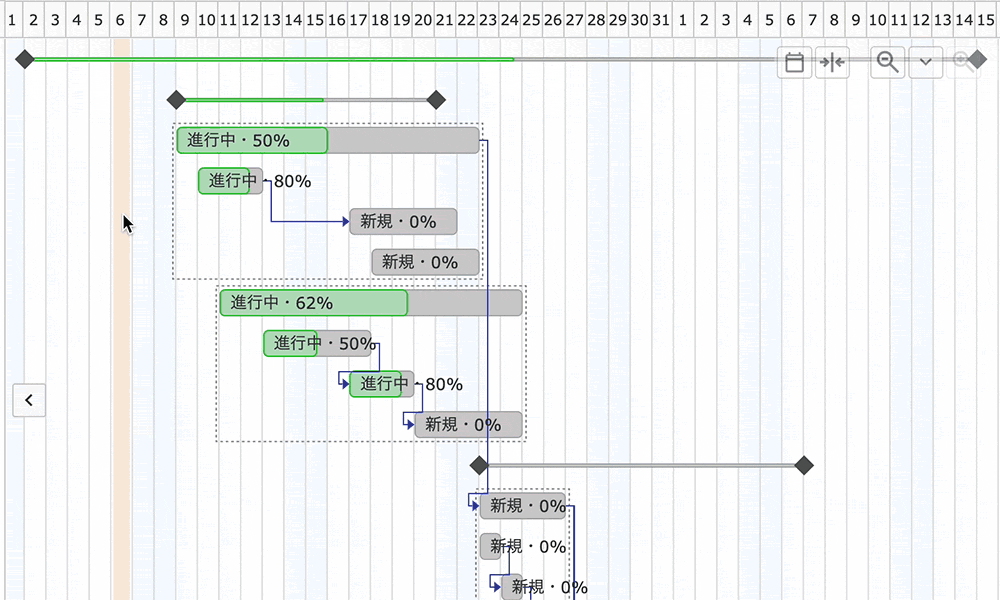The height and width of the screenshot is (600, 1000).
Task: Click the auto-fit zoom icon with inward arrows
Action: click(x=832, y=62)
